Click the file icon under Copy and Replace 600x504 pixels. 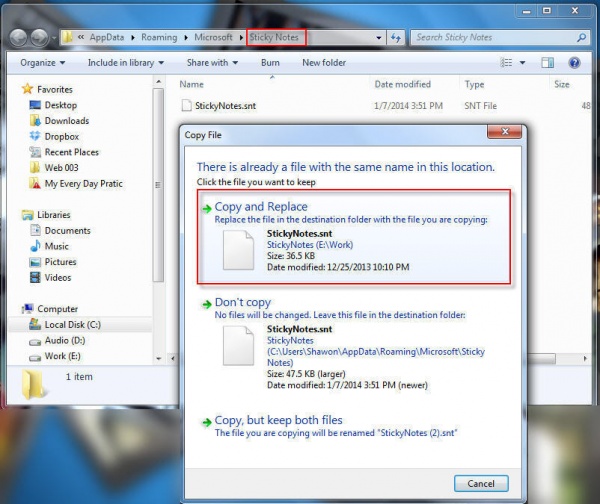(x=238, y=250)
